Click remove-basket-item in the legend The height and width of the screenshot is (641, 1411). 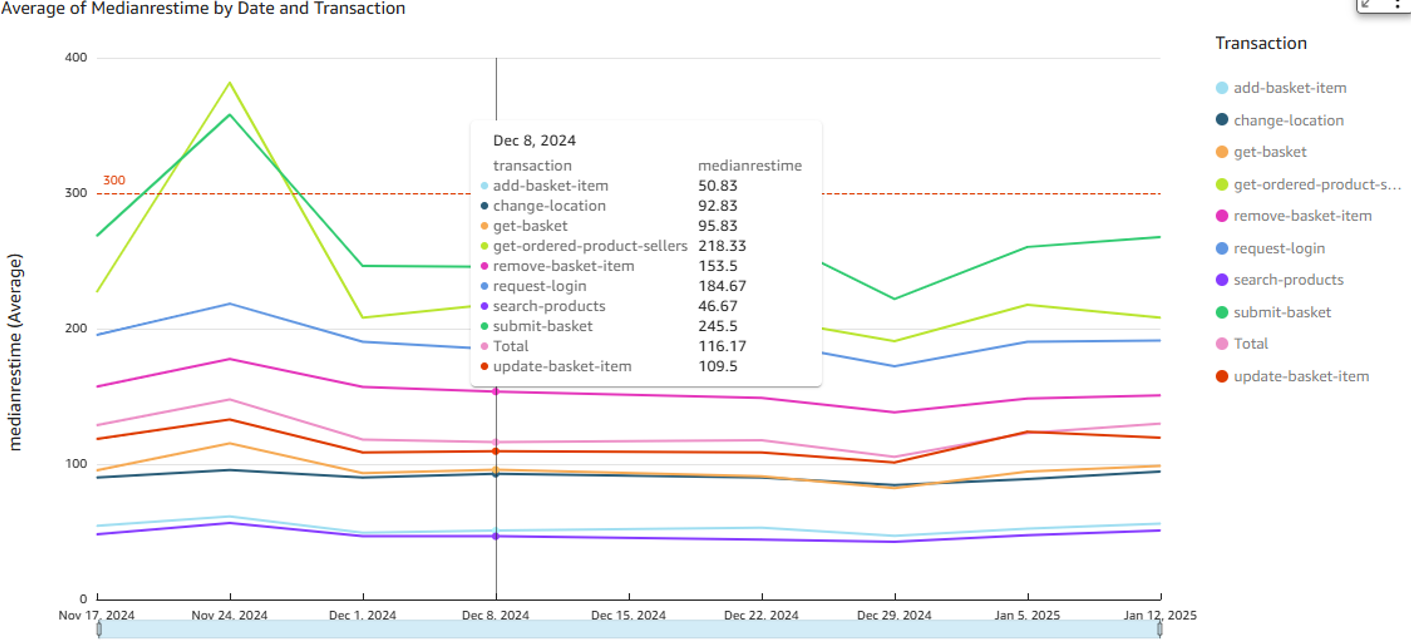(x=1302, y=216)
